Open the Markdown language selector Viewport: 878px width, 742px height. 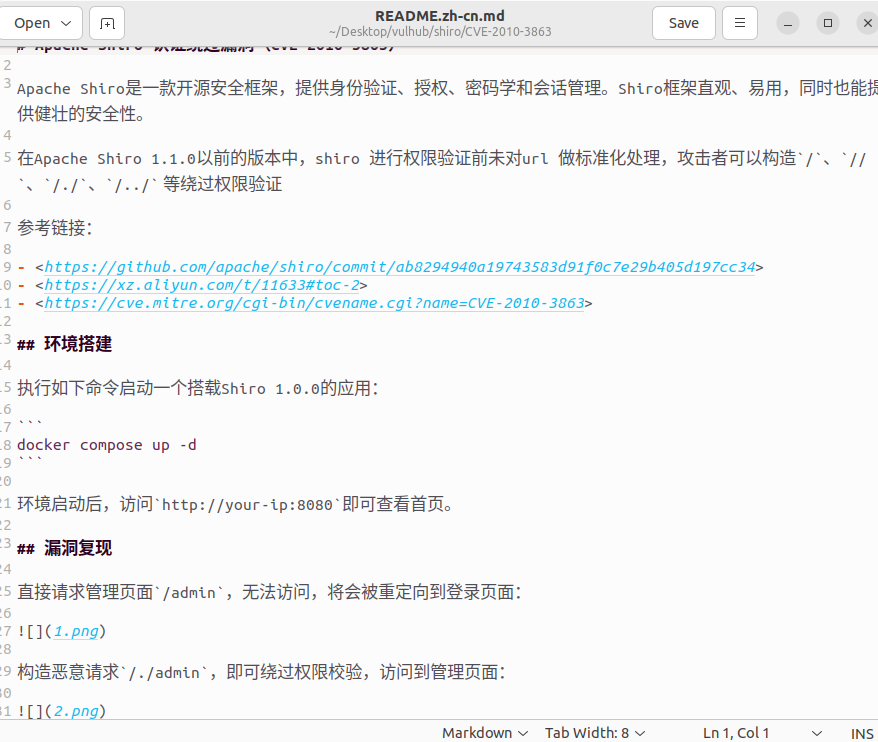[485, 732]
